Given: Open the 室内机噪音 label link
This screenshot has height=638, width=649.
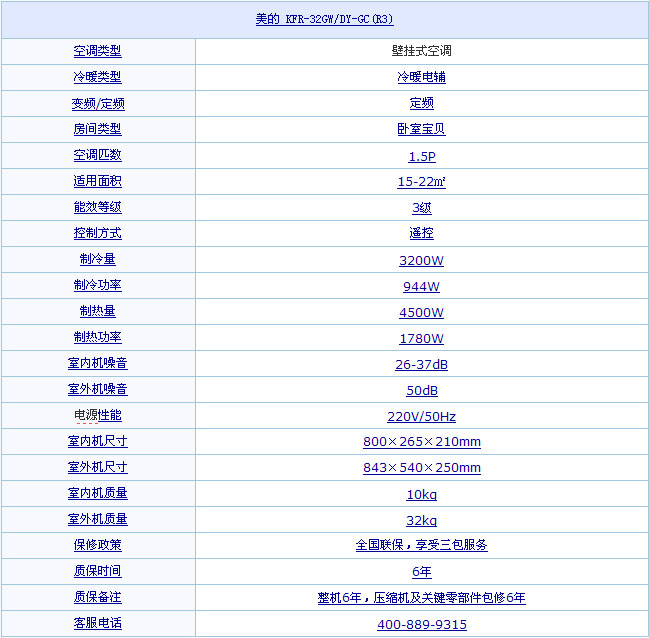Looking at the screenshot, I should [x=98, y=364].
